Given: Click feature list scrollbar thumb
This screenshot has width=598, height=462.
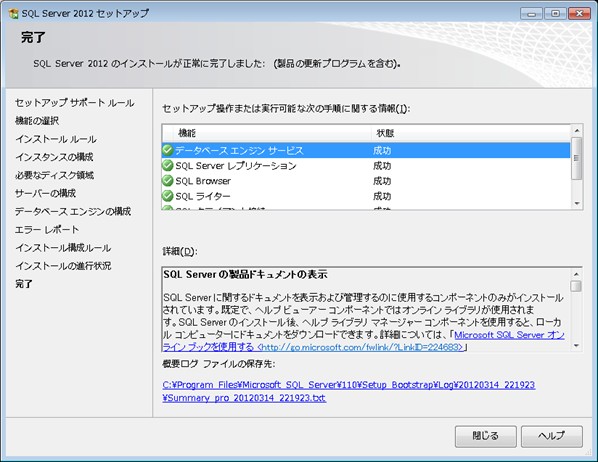Looking at the screenshot, I should [x=577, y=158].
